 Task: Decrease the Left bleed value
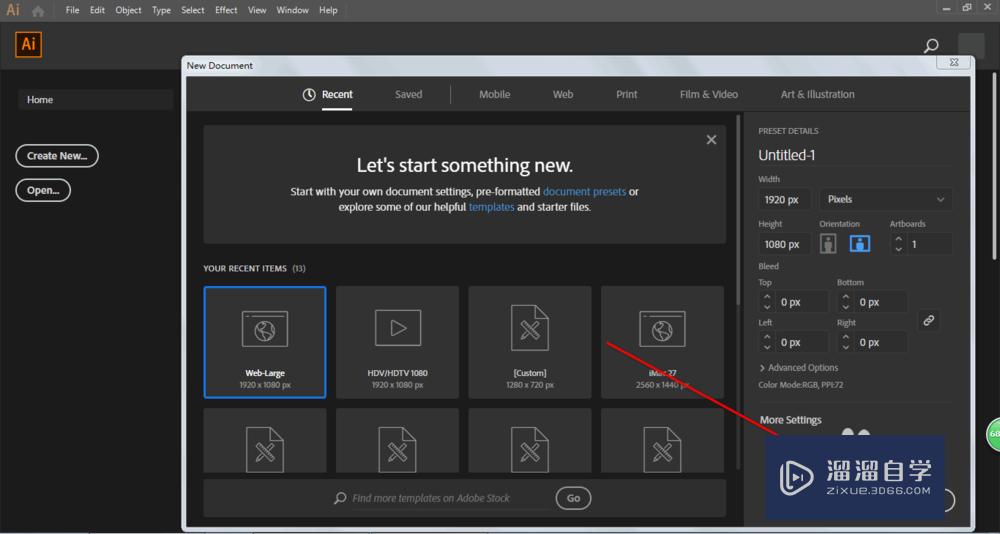pos(767,348)
